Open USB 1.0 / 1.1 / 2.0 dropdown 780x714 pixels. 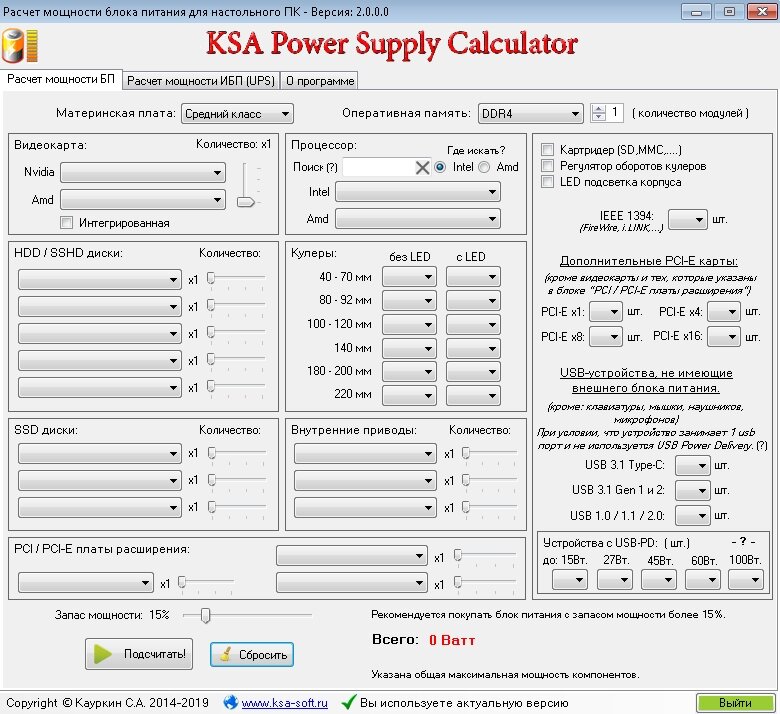pos(692,515)
